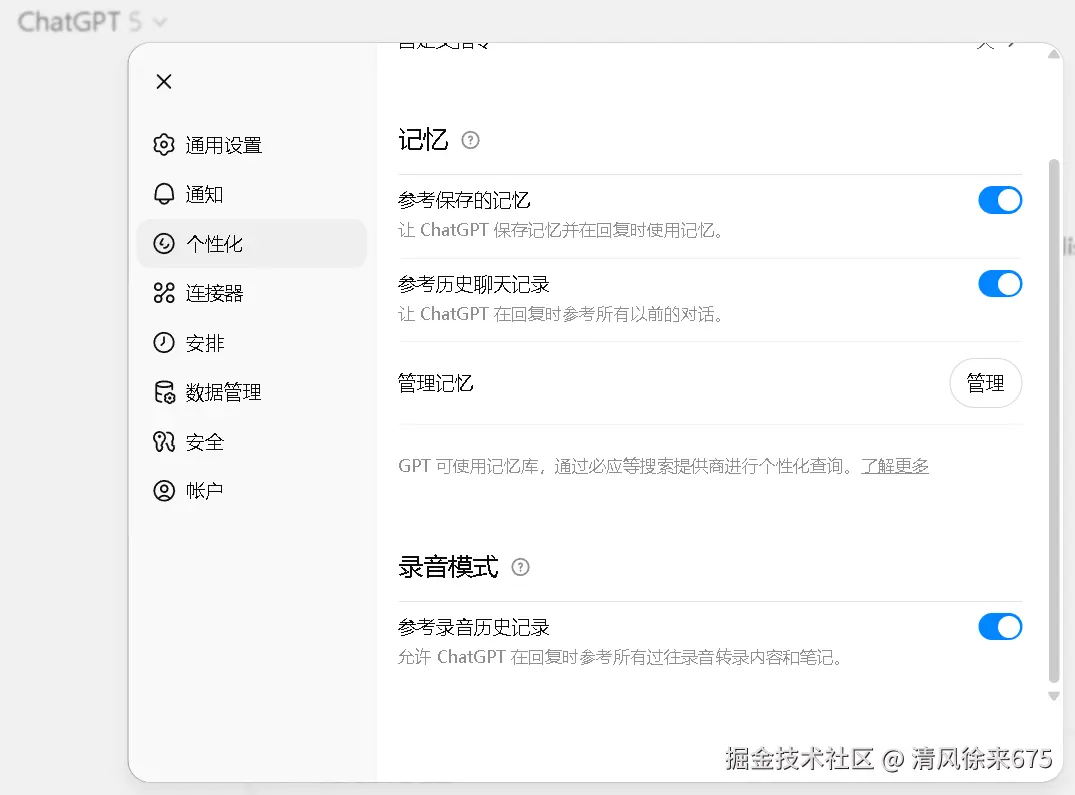Screen dimensions: 1075x795
Task: Click the database icon for 数据管理
Action: click(x=164, y=392)
